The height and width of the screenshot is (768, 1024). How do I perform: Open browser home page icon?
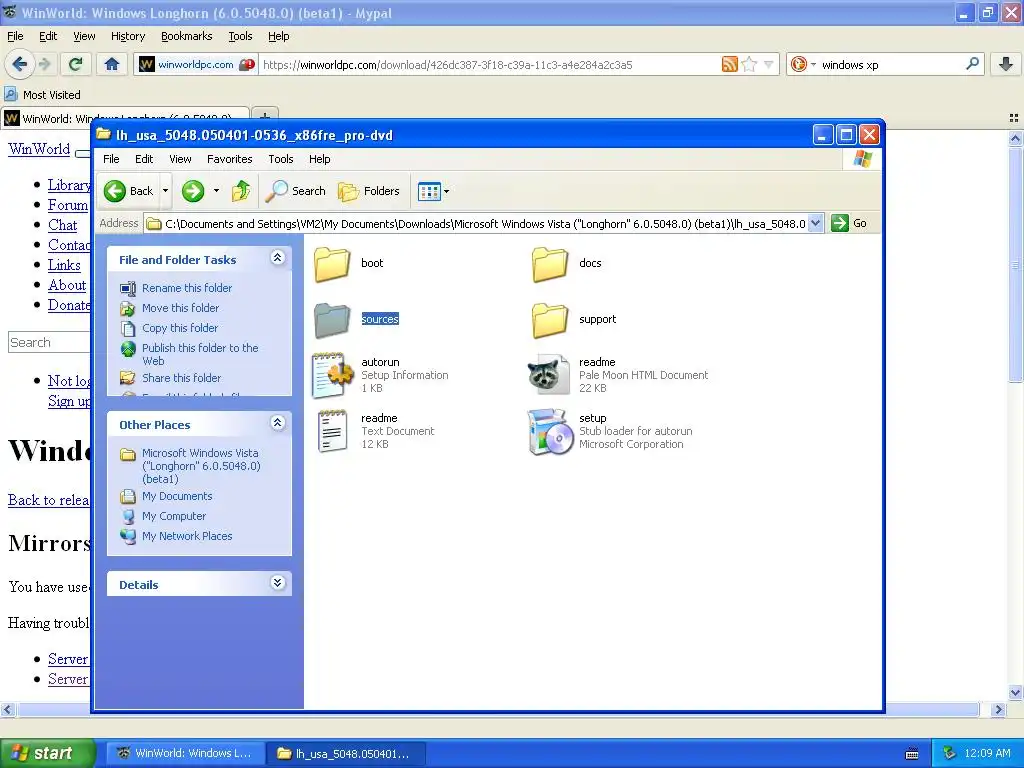112,64
